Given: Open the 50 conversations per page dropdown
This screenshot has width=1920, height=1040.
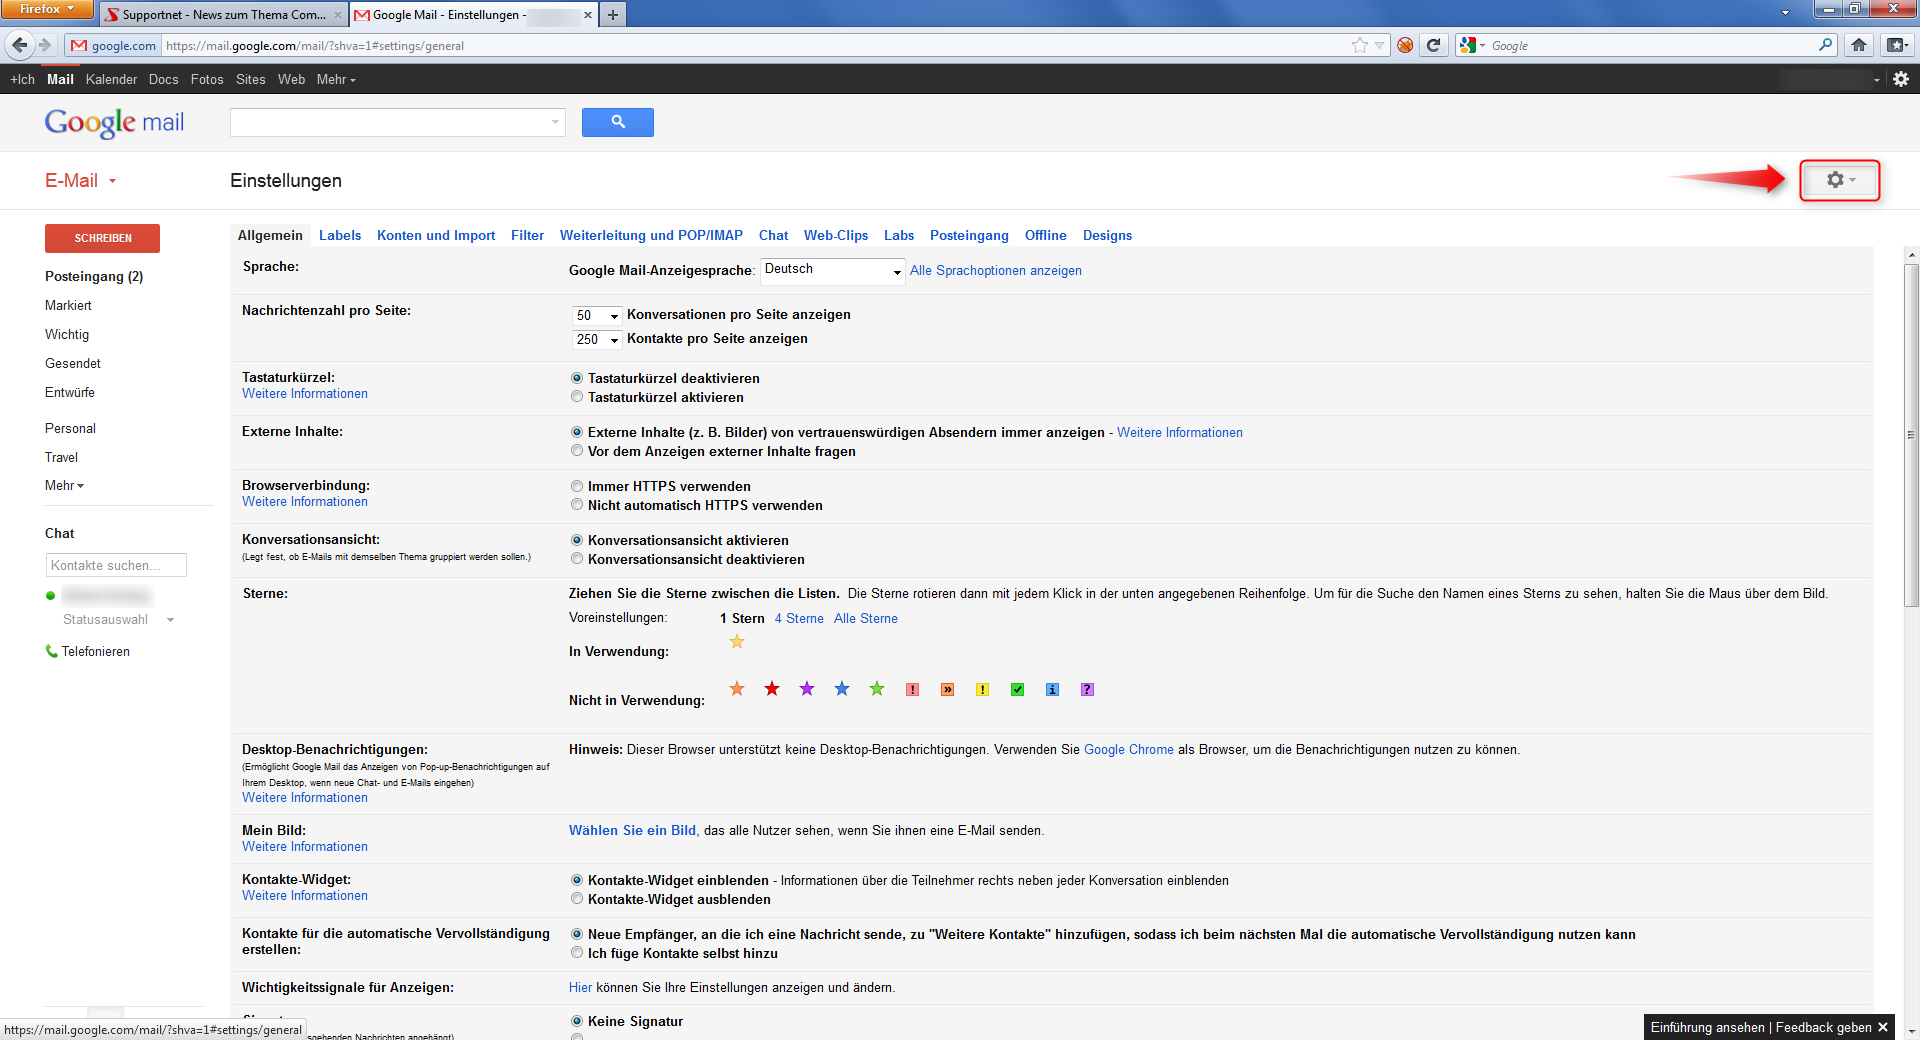Looking at the screenshot, I should click(x=597, y=315).
